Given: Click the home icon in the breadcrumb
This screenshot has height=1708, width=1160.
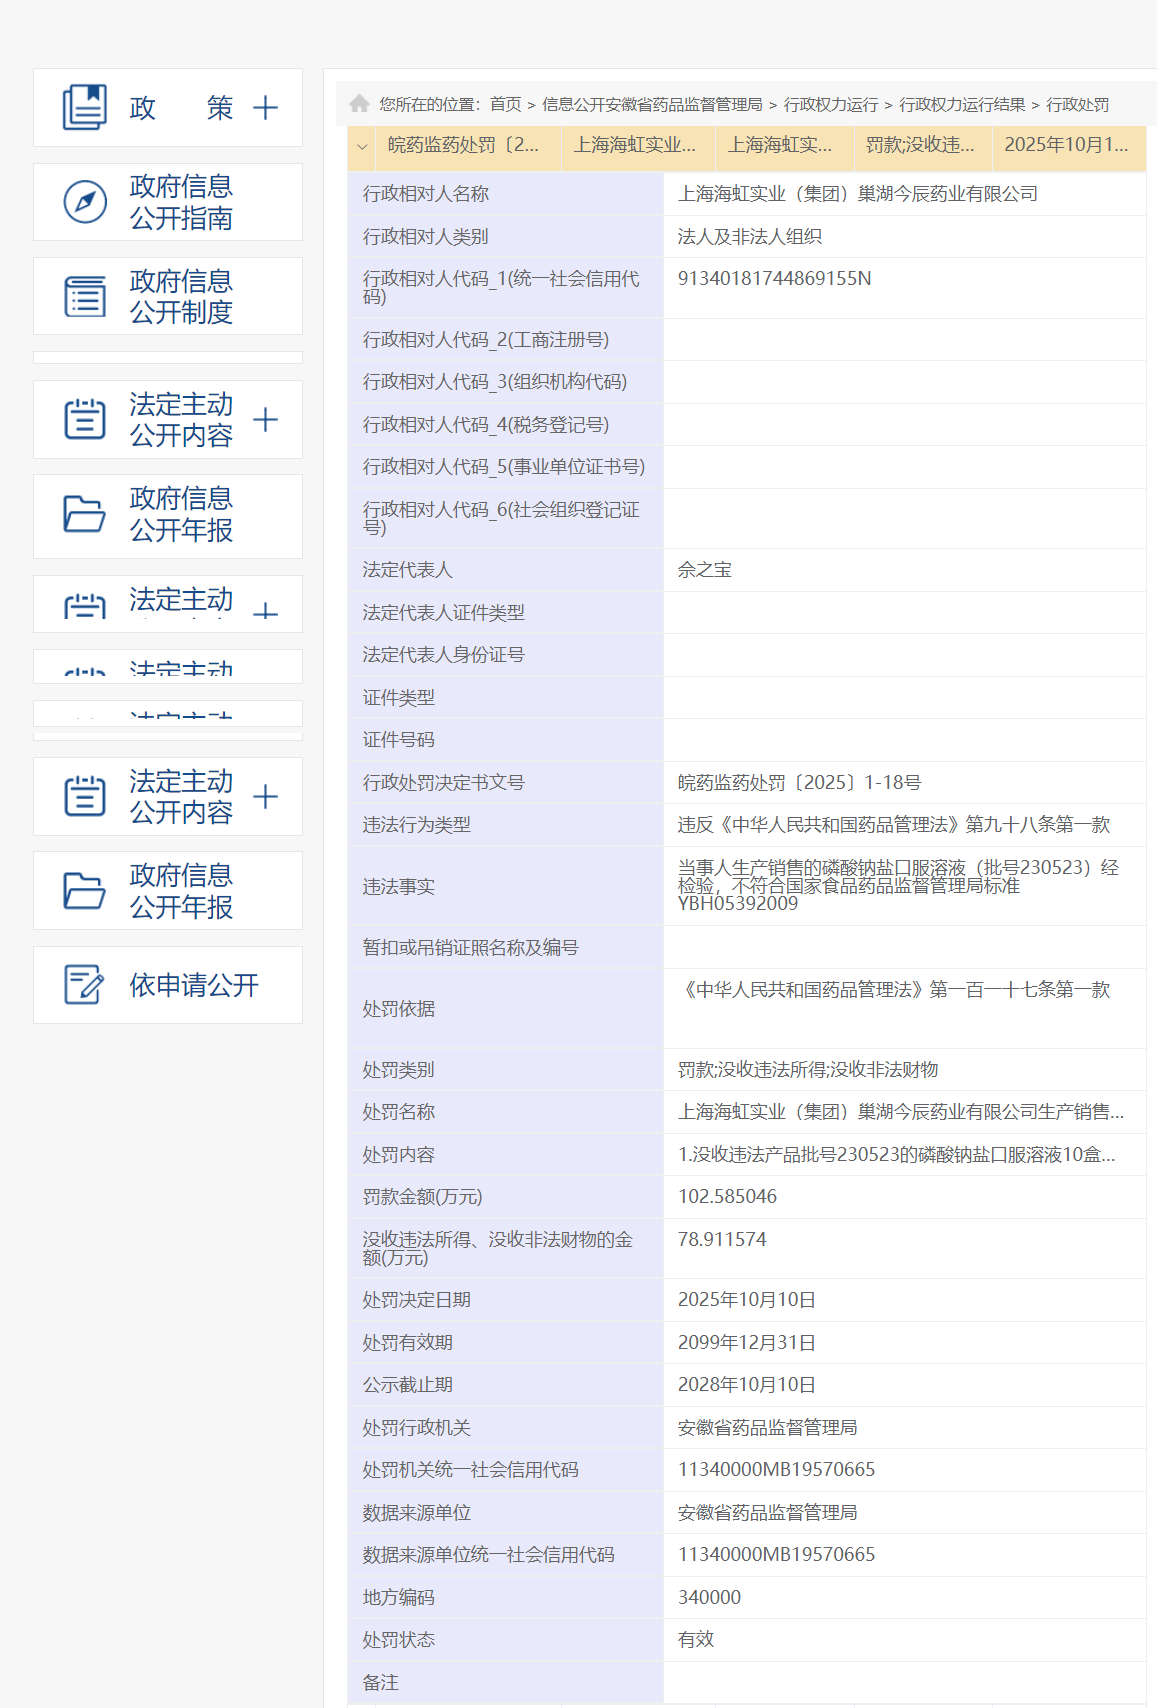Looking at the screenshot, I should coord(360,103).
